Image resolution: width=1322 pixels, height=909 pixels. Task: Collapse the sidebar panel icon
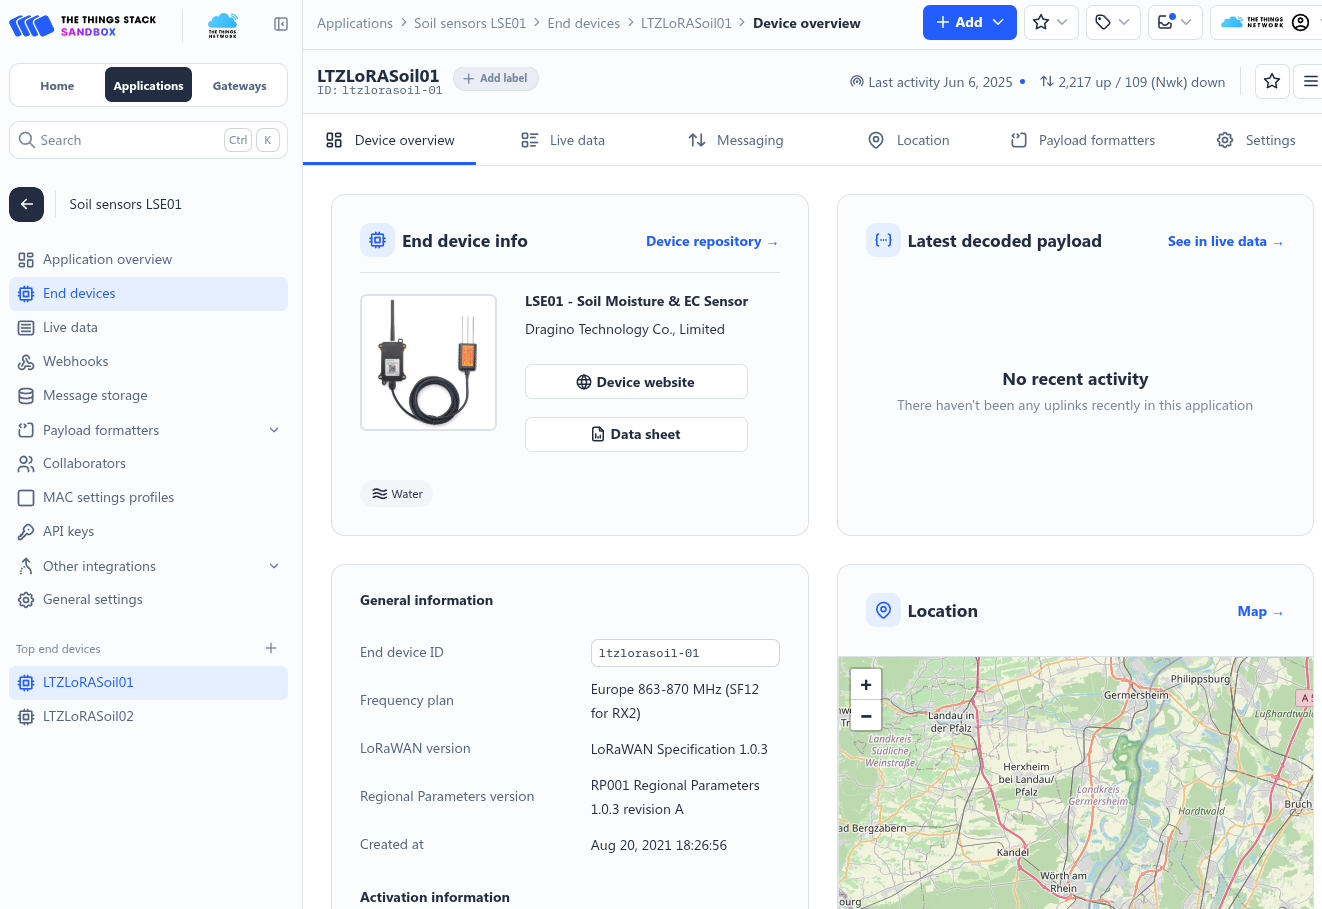click(281, 24)
